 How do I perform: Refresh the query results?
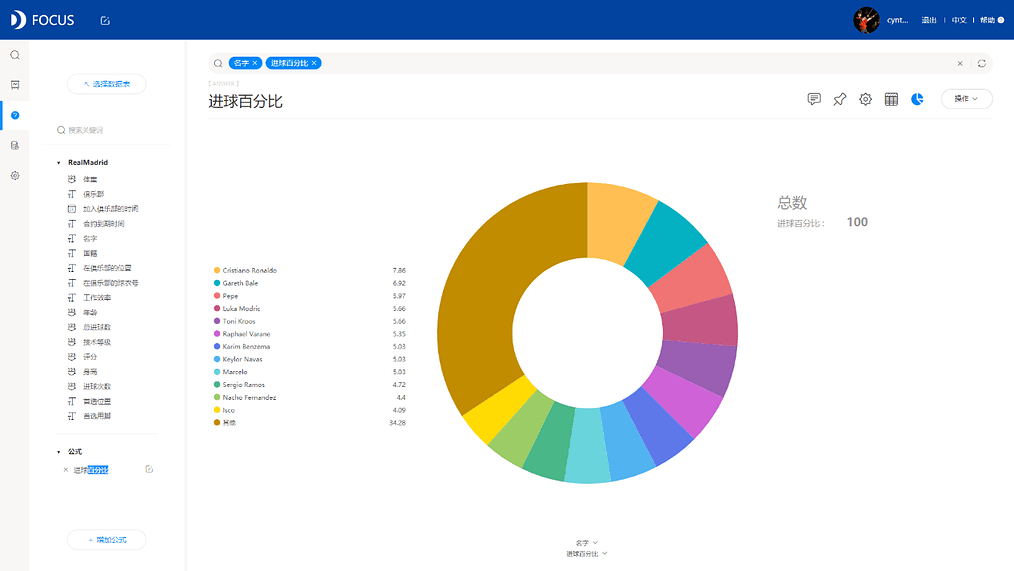click(x=982, y=63)
